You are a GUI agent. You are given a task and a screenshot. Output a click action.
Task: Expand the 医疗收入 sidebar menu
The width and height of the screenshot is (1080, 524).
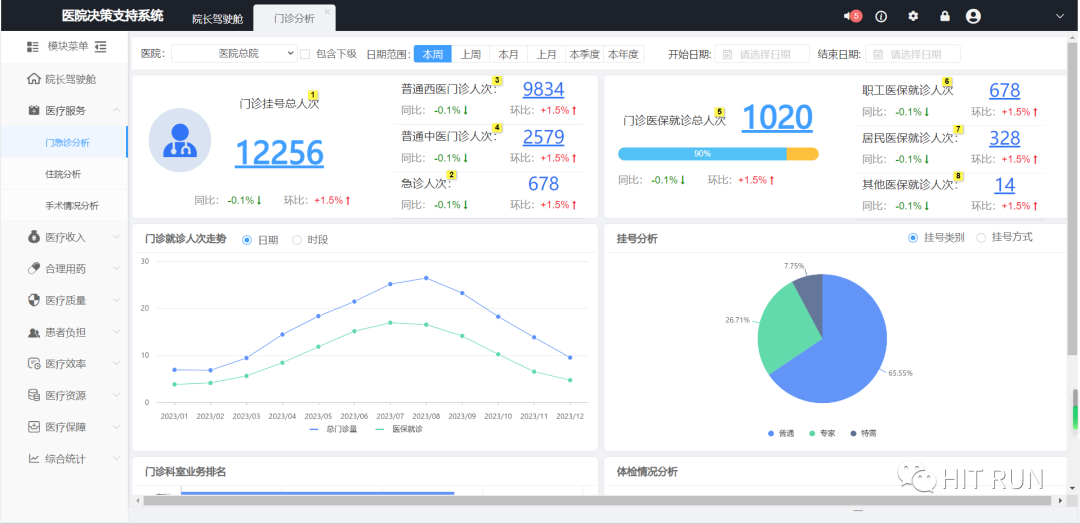click(x=65, y=237)
